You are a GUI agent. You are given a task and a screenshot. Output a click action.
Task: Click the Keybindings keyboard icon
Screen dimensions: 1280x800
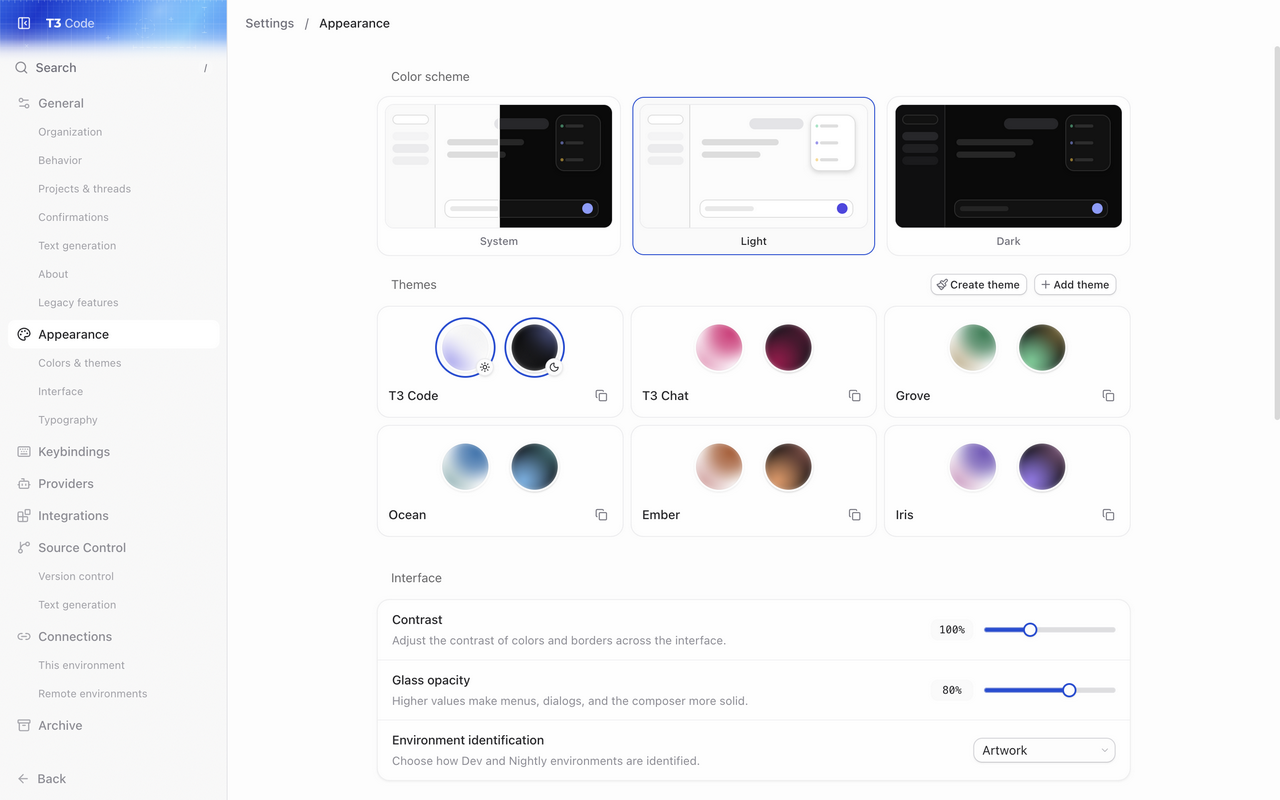point(24,452)
